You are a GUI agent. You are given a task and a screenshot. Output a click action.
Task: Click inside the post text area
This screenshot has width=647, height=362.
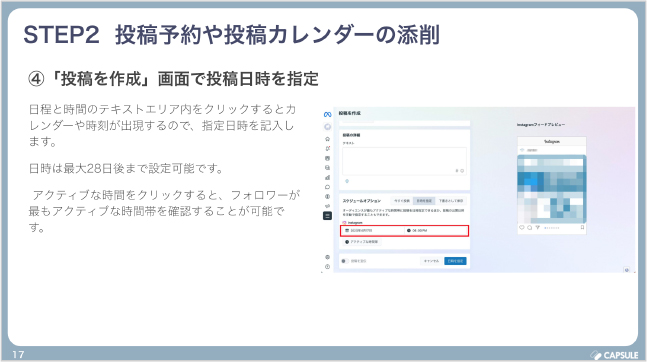click(404, 161)
